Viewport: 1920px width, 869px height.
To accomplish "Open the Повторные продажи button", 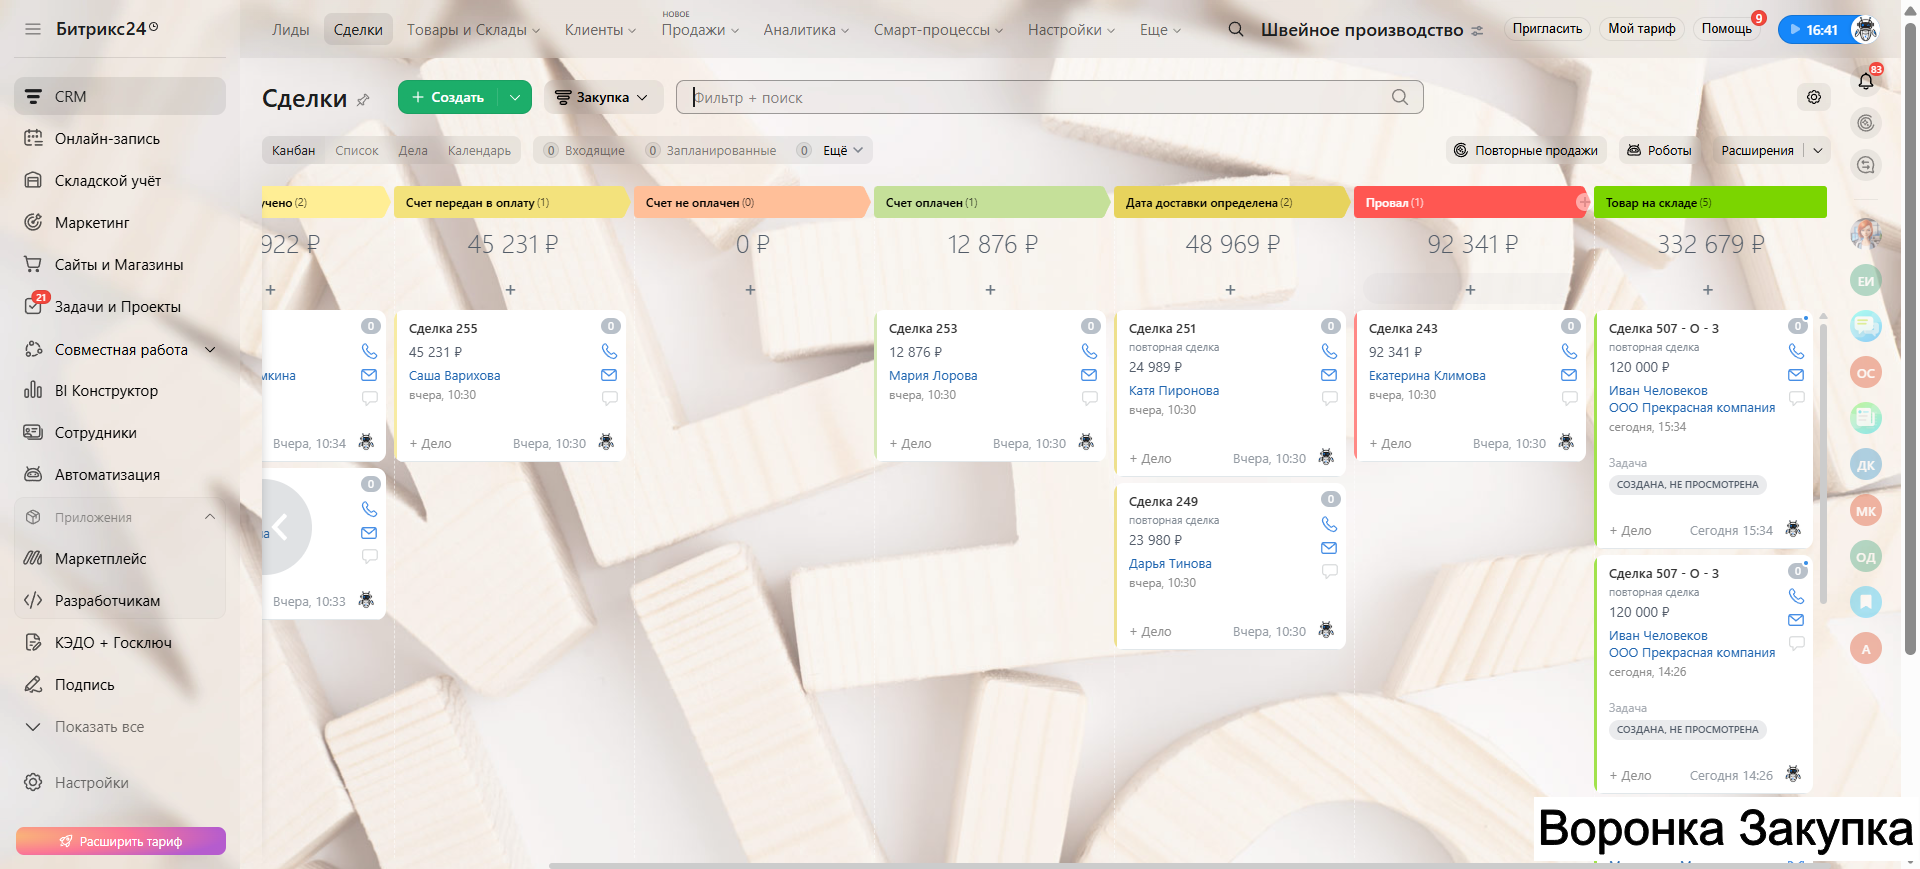I will click(1526, 150).
